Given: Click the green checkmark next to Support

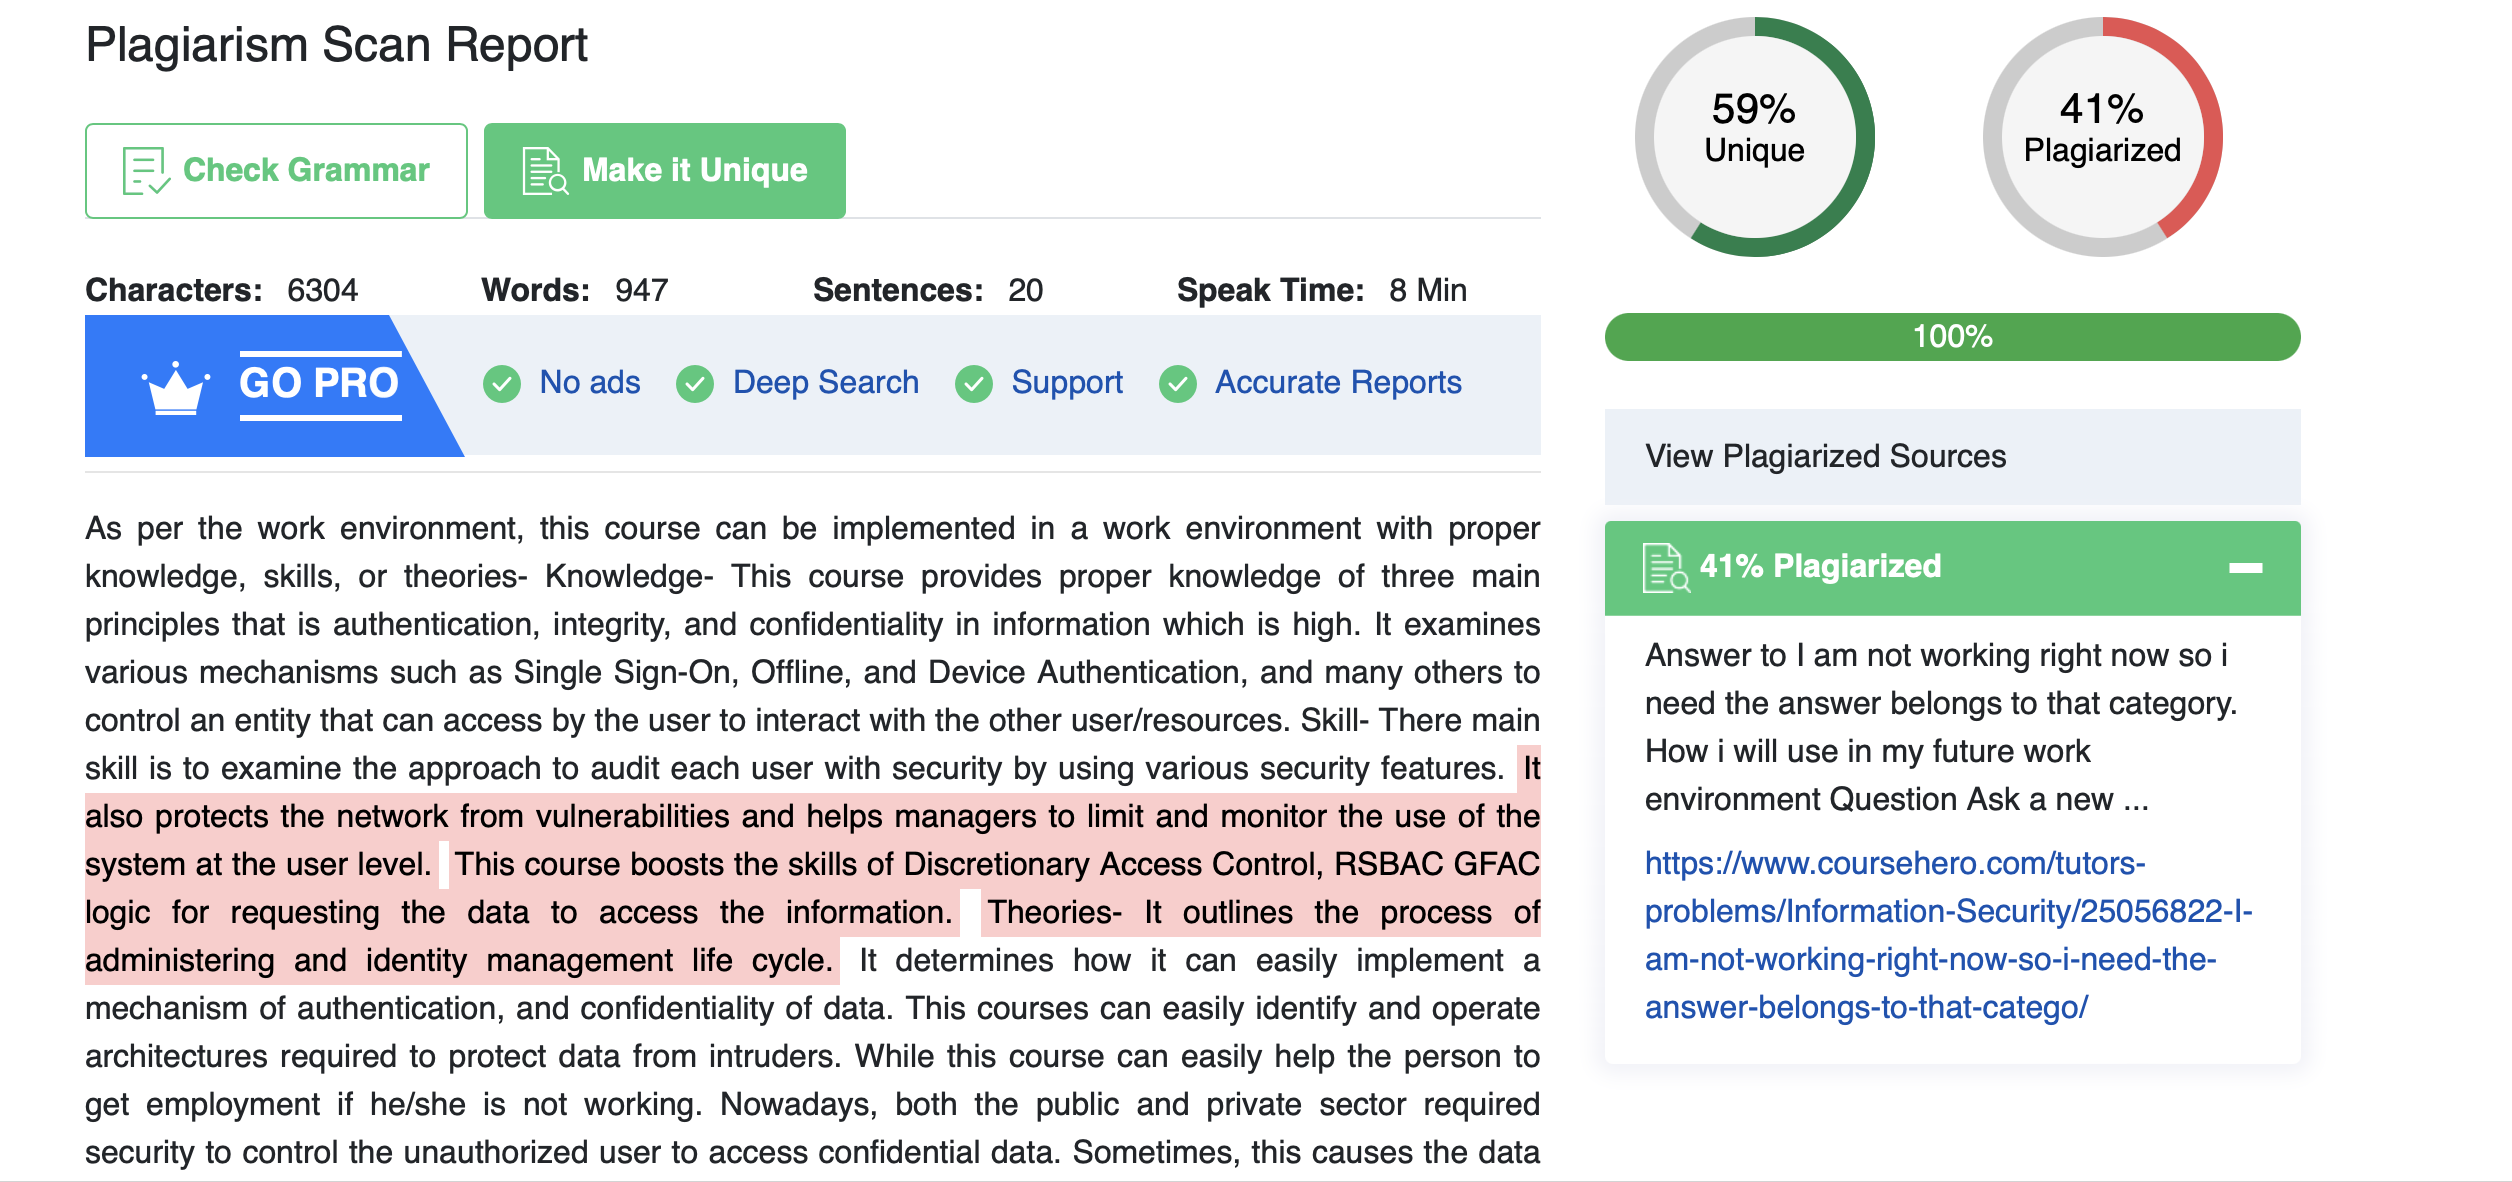Looking at the screenshot, I should 974,383.
